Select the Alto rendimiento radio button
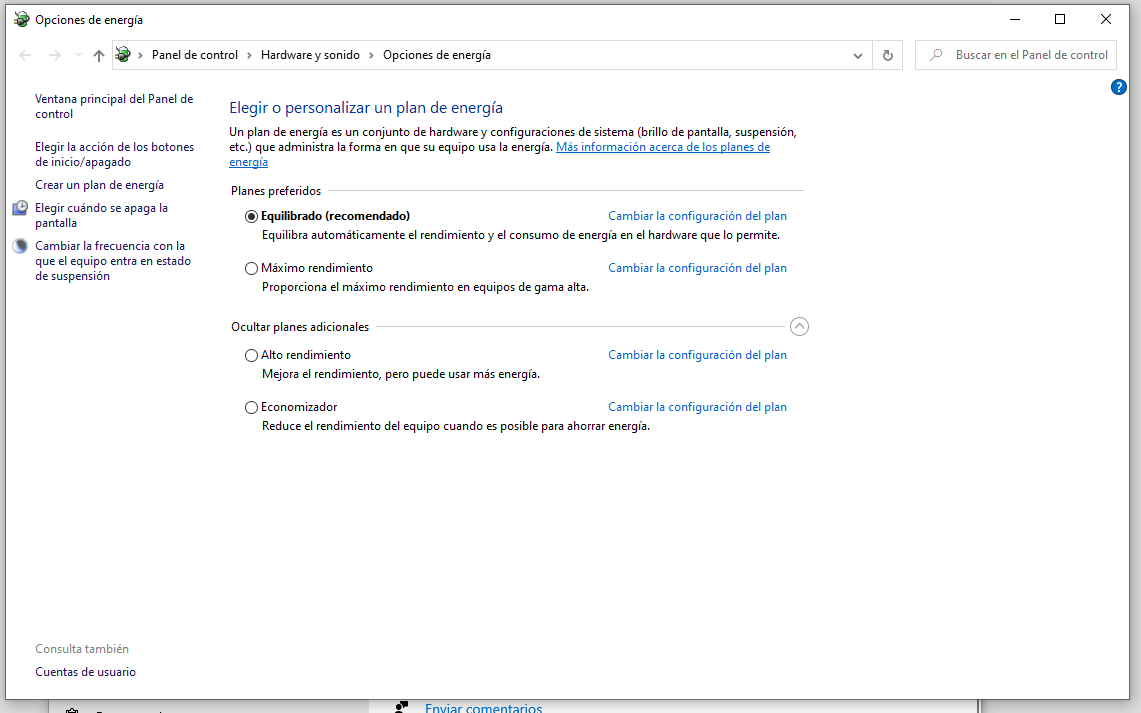Viewport: 1141px width, 713px height. 251,355
